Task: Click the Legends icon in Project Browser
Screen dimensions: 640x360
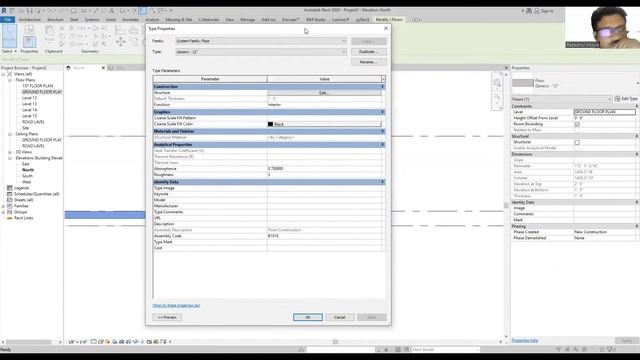Action: (10, 188)
